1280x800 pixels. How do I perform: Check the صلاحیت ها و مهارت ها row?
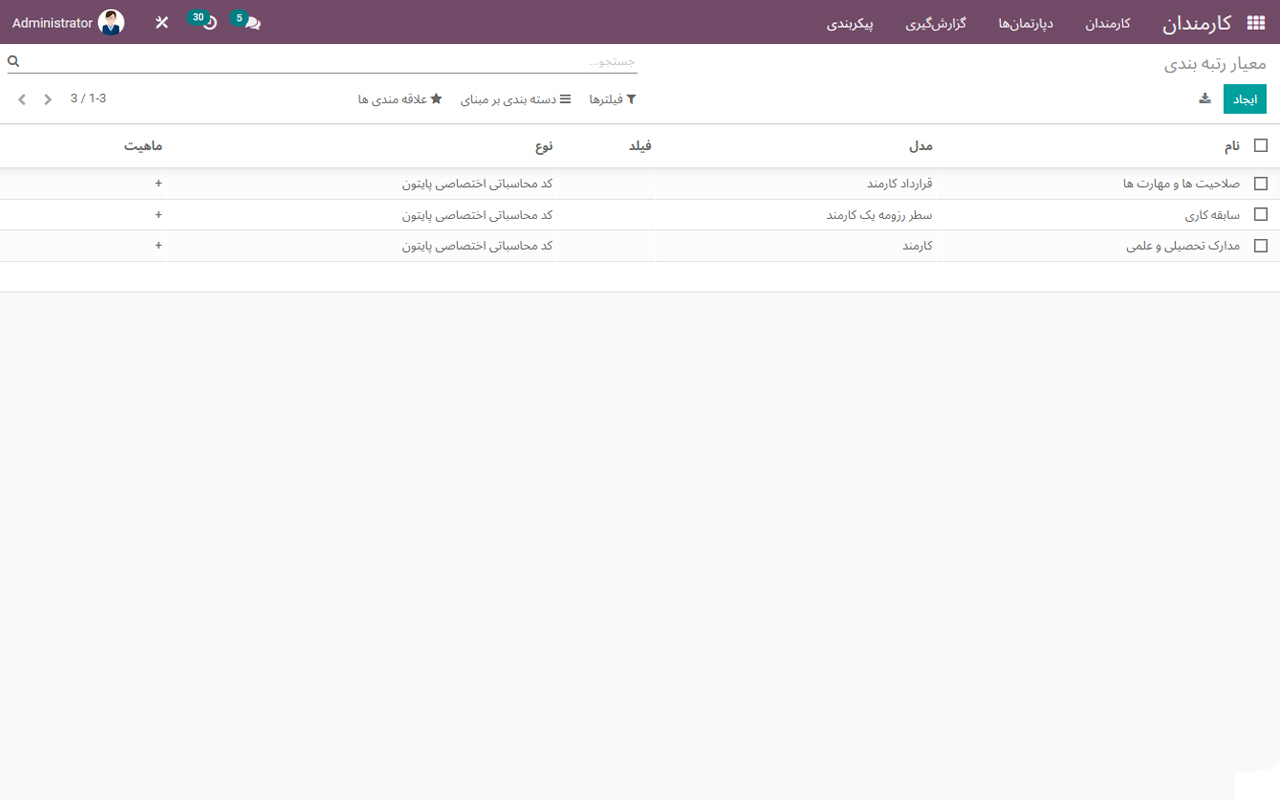pyautogui.click(x=1260, y=184)
